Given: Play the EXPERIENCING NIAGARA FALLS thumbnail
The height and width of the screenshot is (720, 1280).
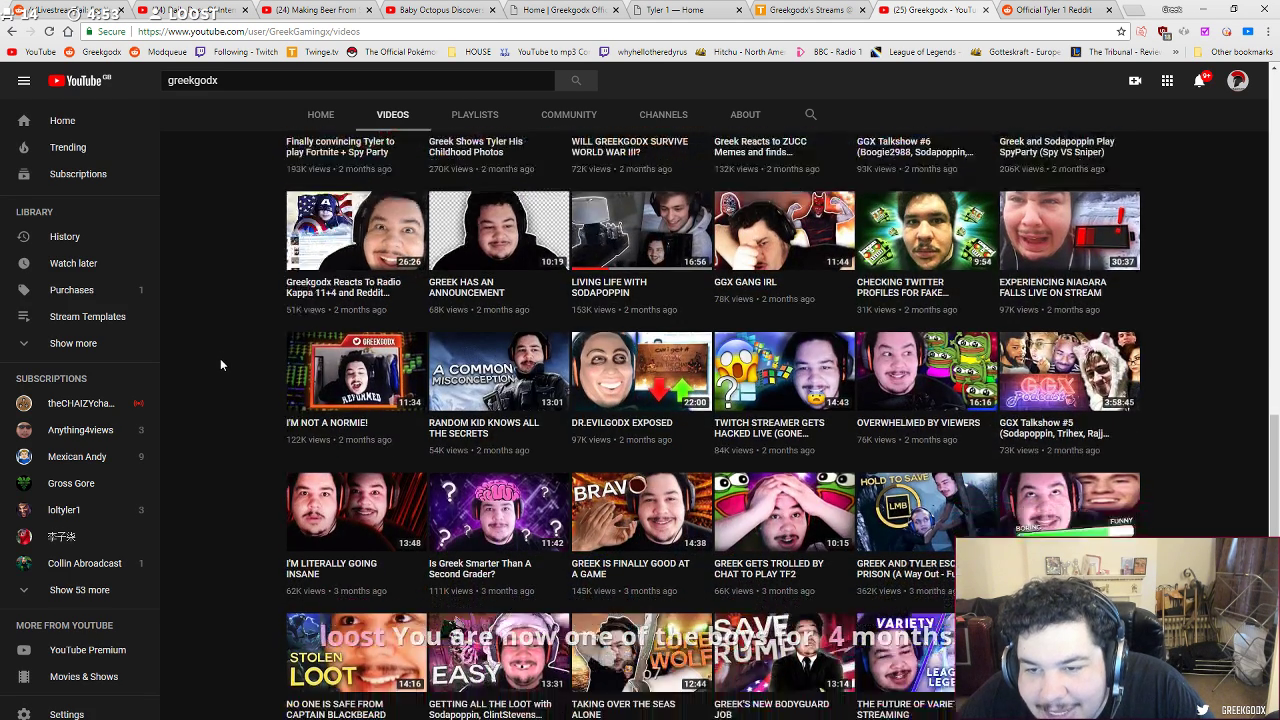Looking at the screenshot, I should 1069,231.
